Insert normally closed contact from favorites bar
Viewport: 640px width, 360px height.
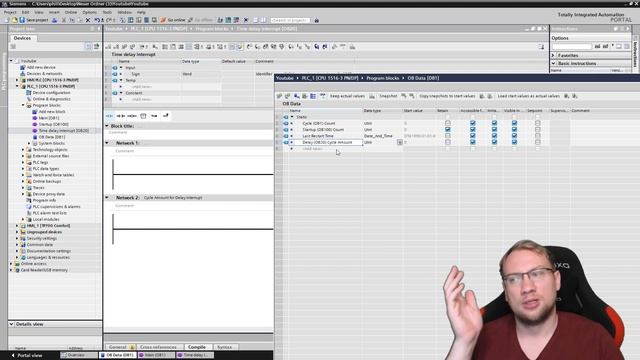pyautogui.click(x=120, y=116)
